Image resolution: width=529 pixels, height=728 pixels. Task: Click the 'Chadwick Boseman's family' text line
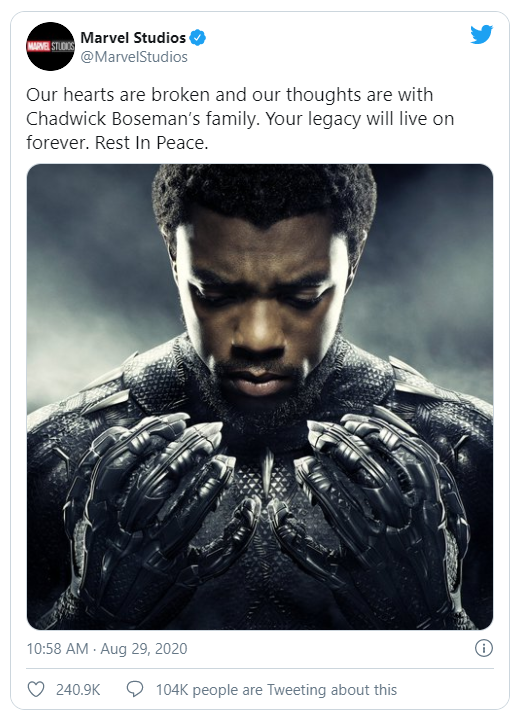pyautogui.click(x=240, y=119)
